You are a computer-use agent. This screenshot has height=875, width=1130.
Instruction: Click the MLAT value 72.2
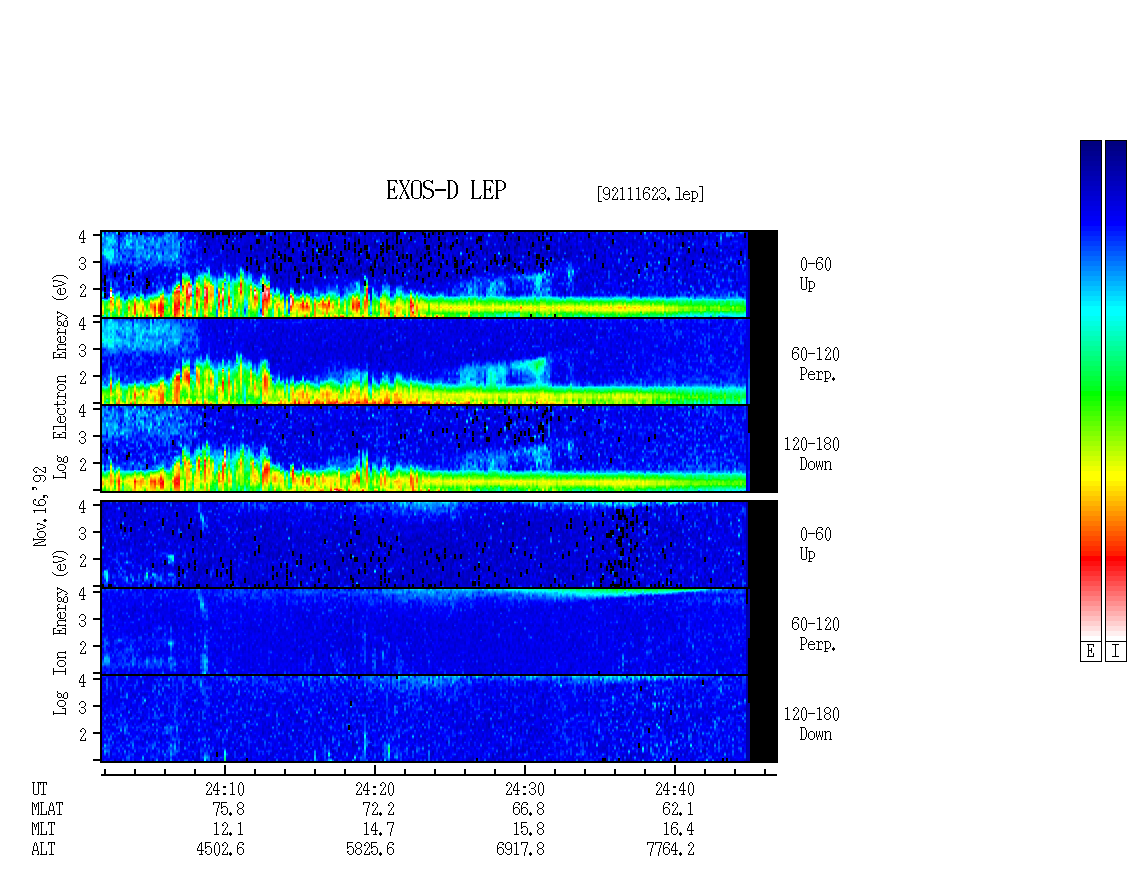pyautogui.click(x=378, y=809)
